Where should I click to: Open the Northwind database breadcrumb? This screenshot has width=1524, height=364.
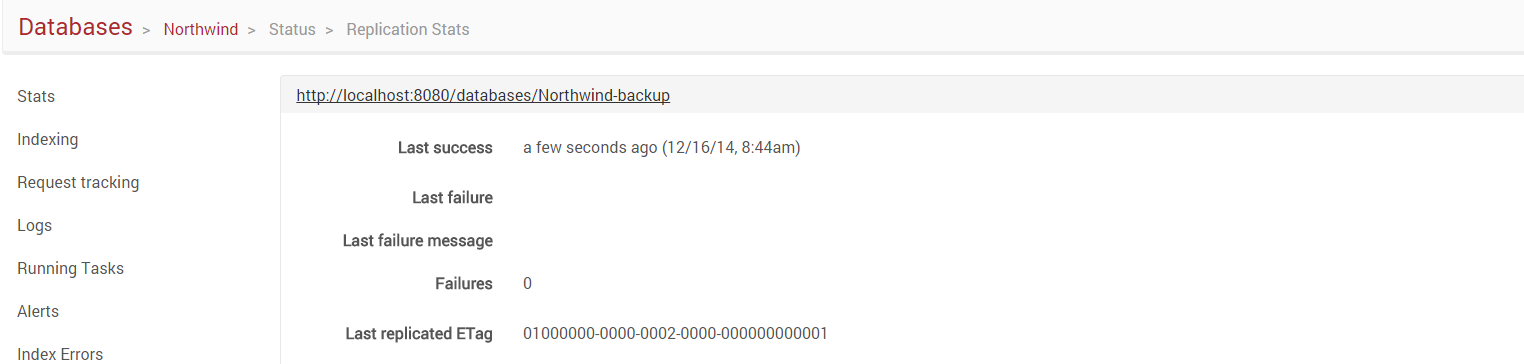pyautogui.click(x=201, y=29)
